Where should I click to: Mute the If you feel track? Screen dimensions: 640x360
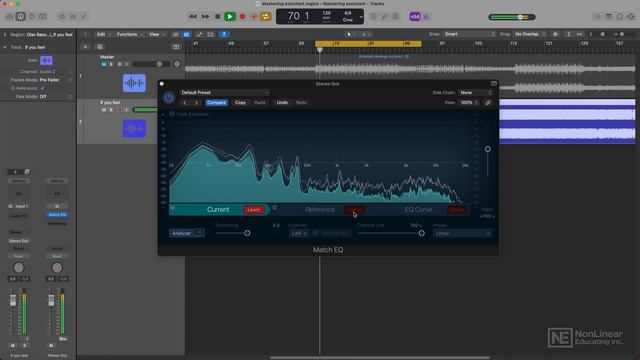point(104,110)
